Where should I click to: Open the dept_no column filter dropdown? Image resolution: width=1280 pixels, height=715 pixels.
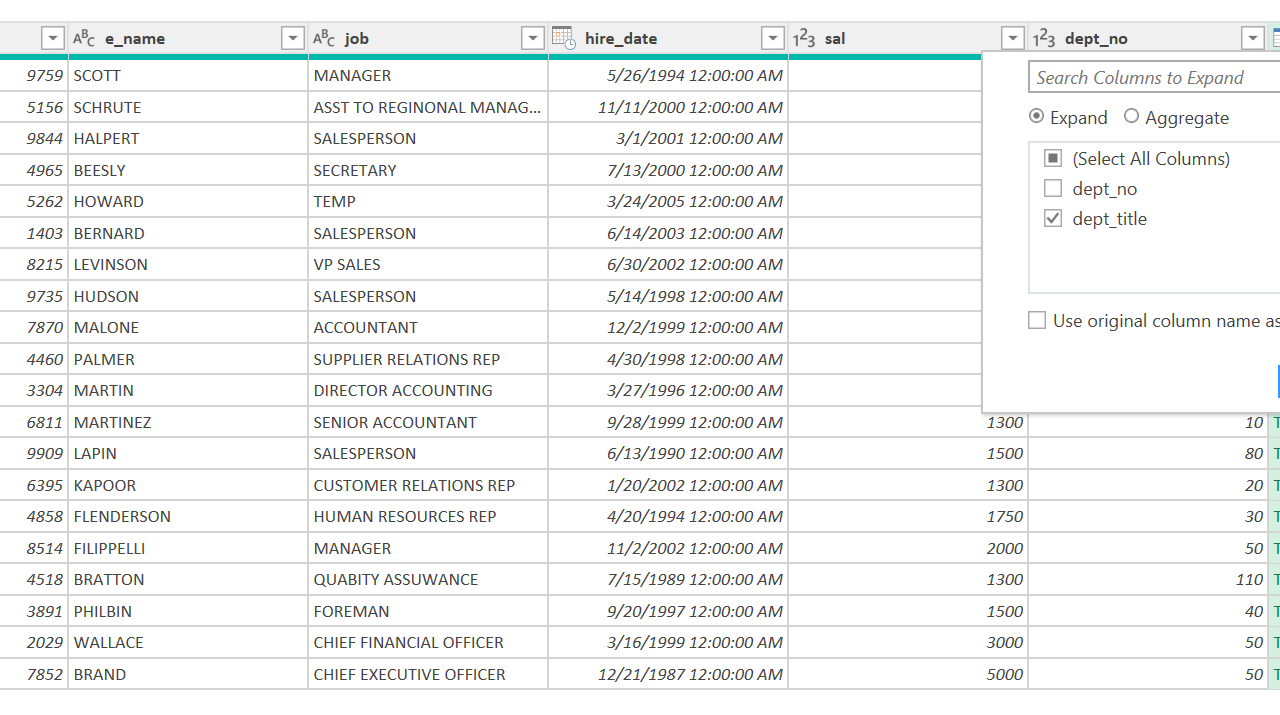pos(1253,39)
